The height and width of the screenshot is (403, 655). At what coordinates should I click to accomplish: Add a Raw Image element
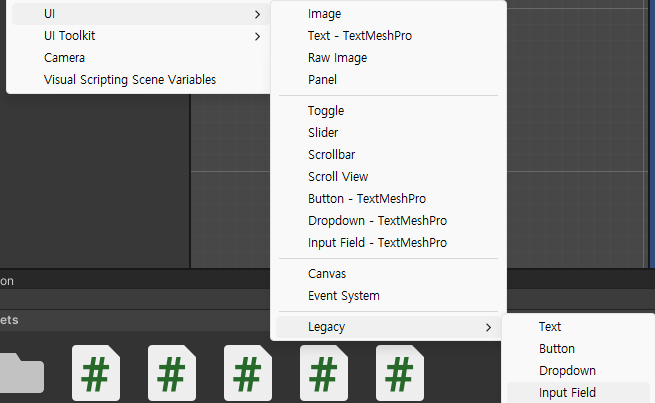388,58
